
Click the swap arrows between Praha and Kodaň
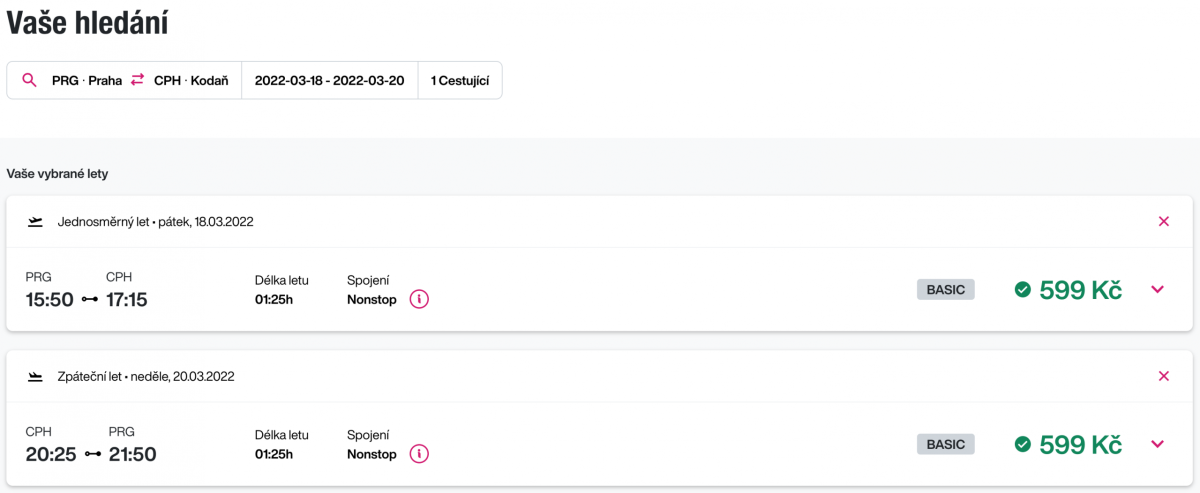138,81
